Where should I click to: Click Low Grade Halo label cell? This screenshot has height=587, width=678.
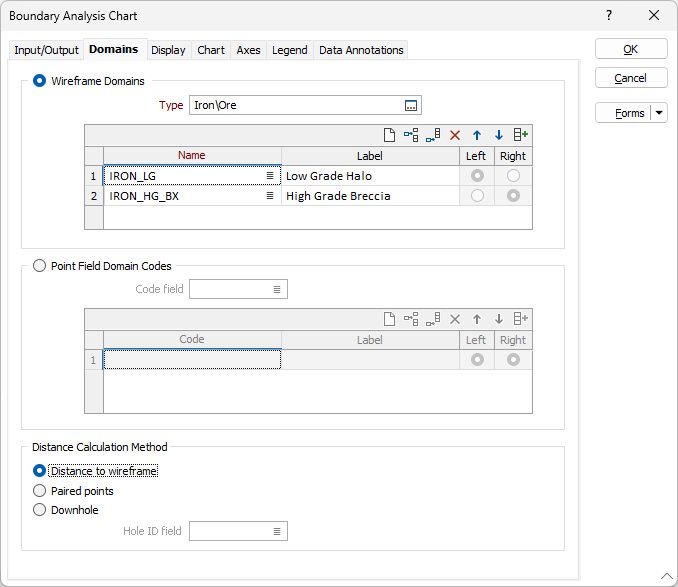370,176
